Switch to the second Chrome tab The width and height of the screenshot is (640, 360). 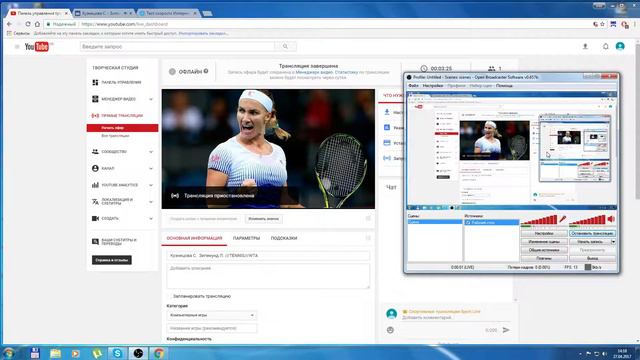click(104, 13)
